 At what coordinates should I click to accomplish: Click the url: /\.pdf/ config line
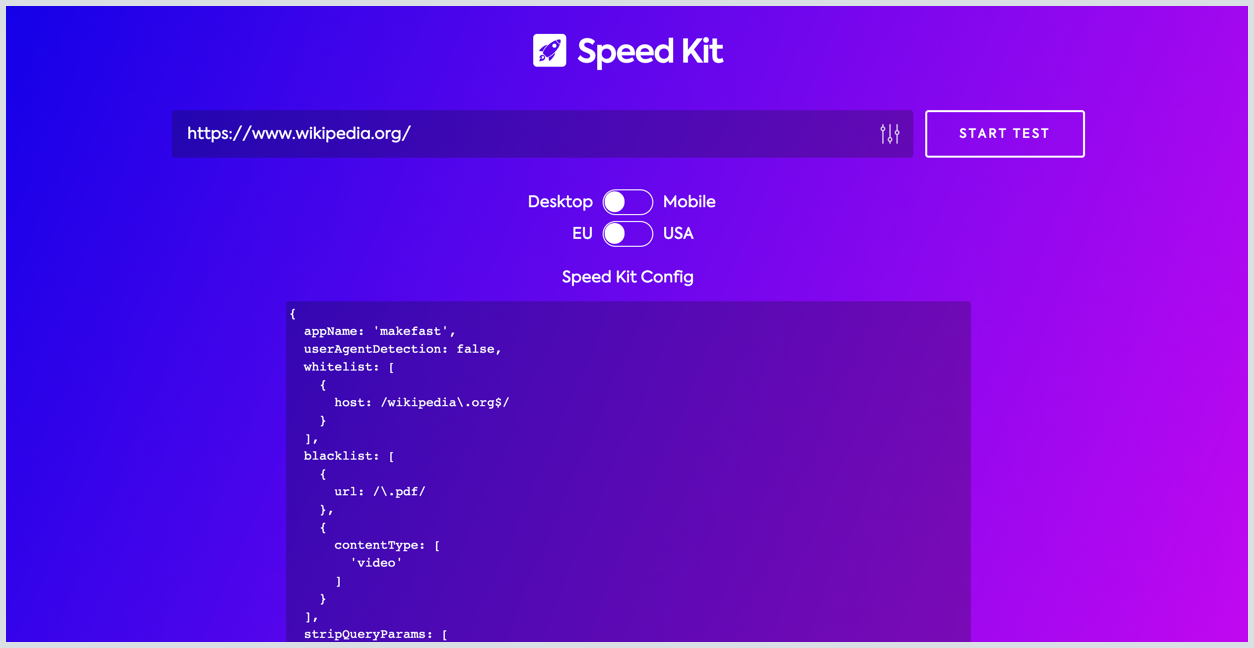(x=380, y=491)
